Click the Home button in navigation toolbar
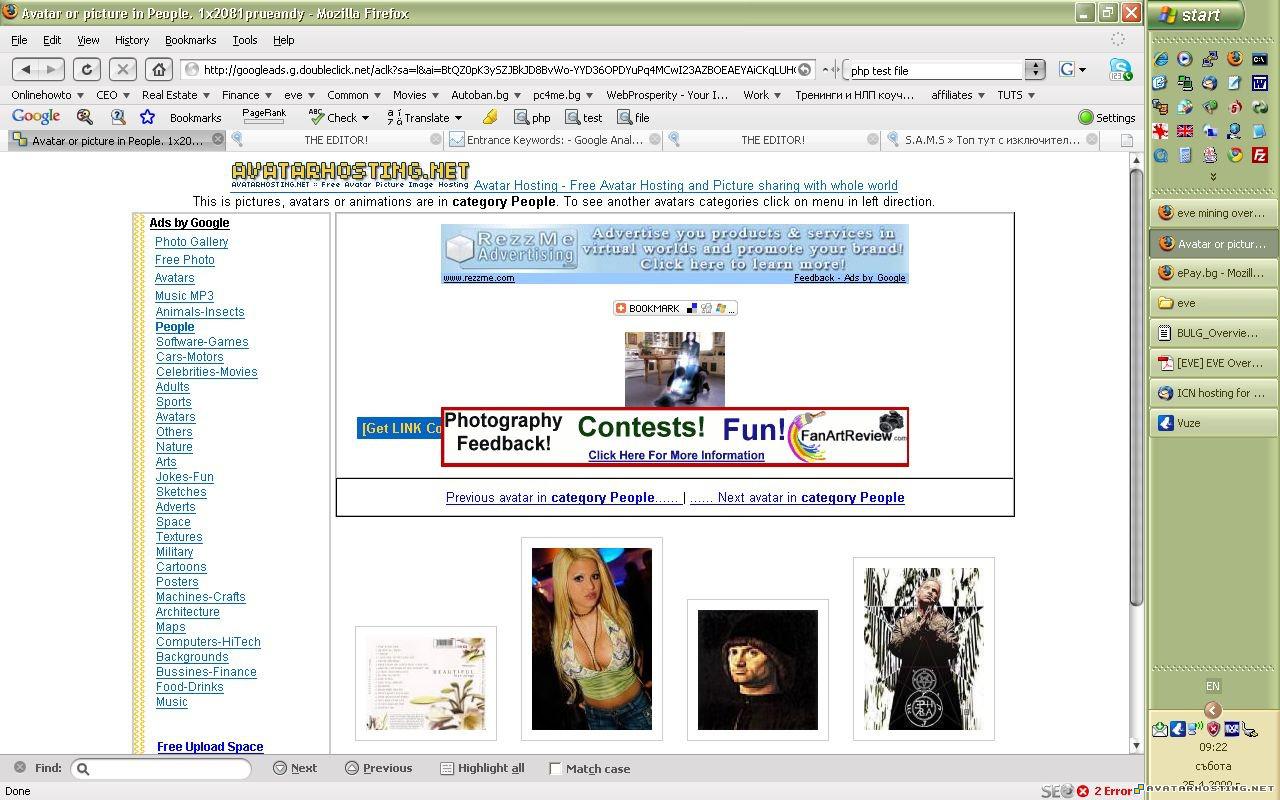The height and width of the screenshot is (800, 1280). [158, 69]
